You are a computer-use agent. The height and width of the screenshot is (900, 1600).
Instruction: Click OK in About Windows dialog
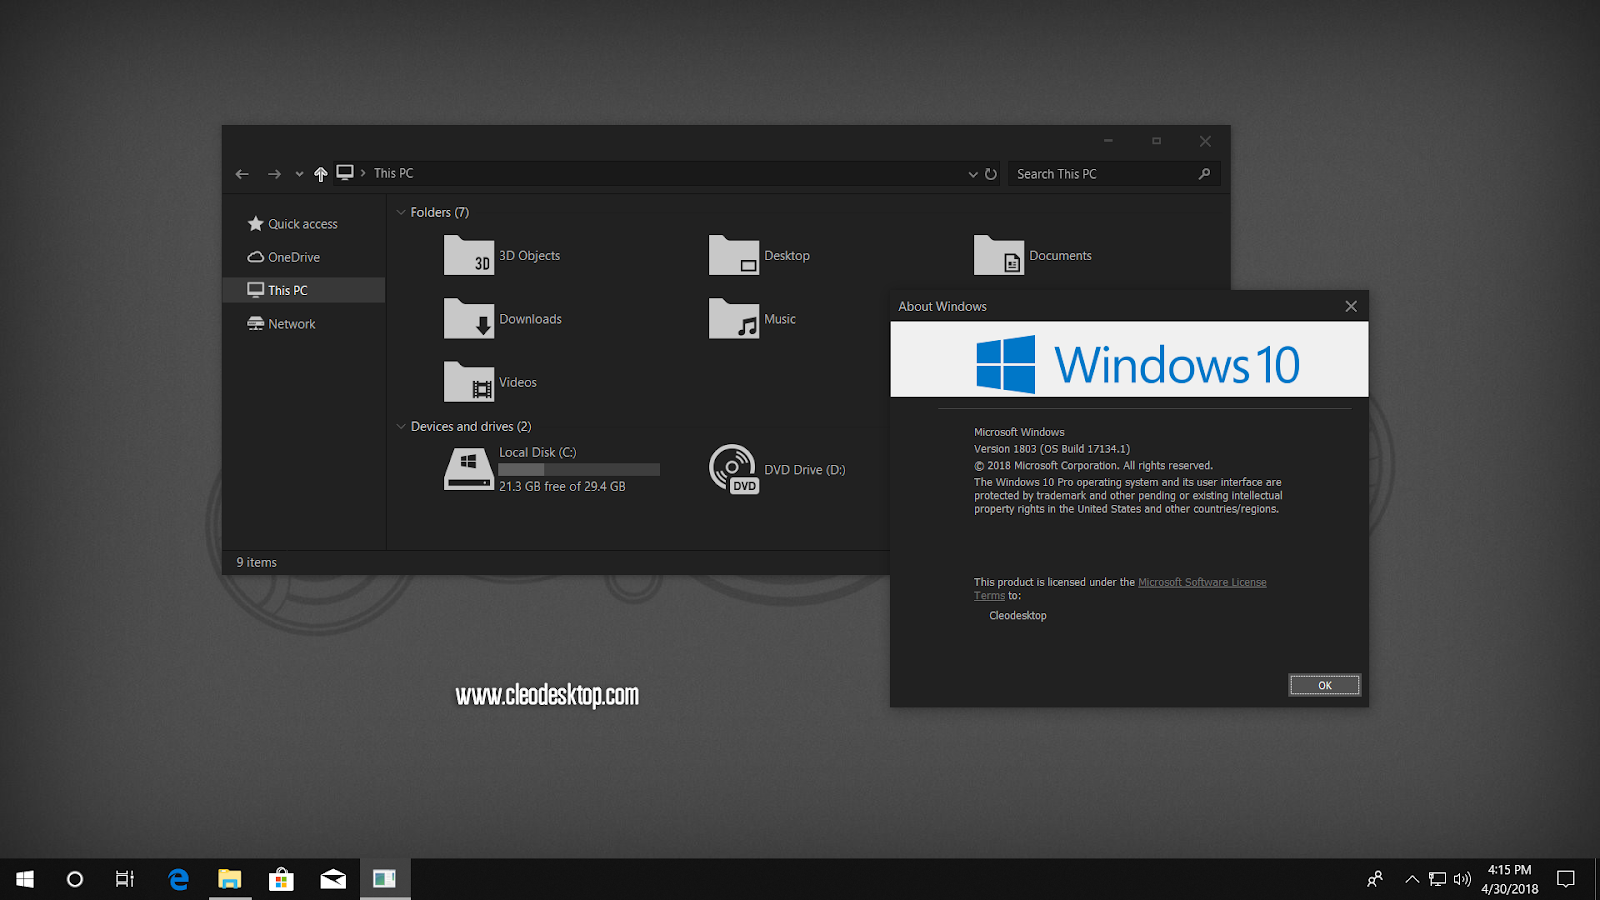(x=1325, y=685)
